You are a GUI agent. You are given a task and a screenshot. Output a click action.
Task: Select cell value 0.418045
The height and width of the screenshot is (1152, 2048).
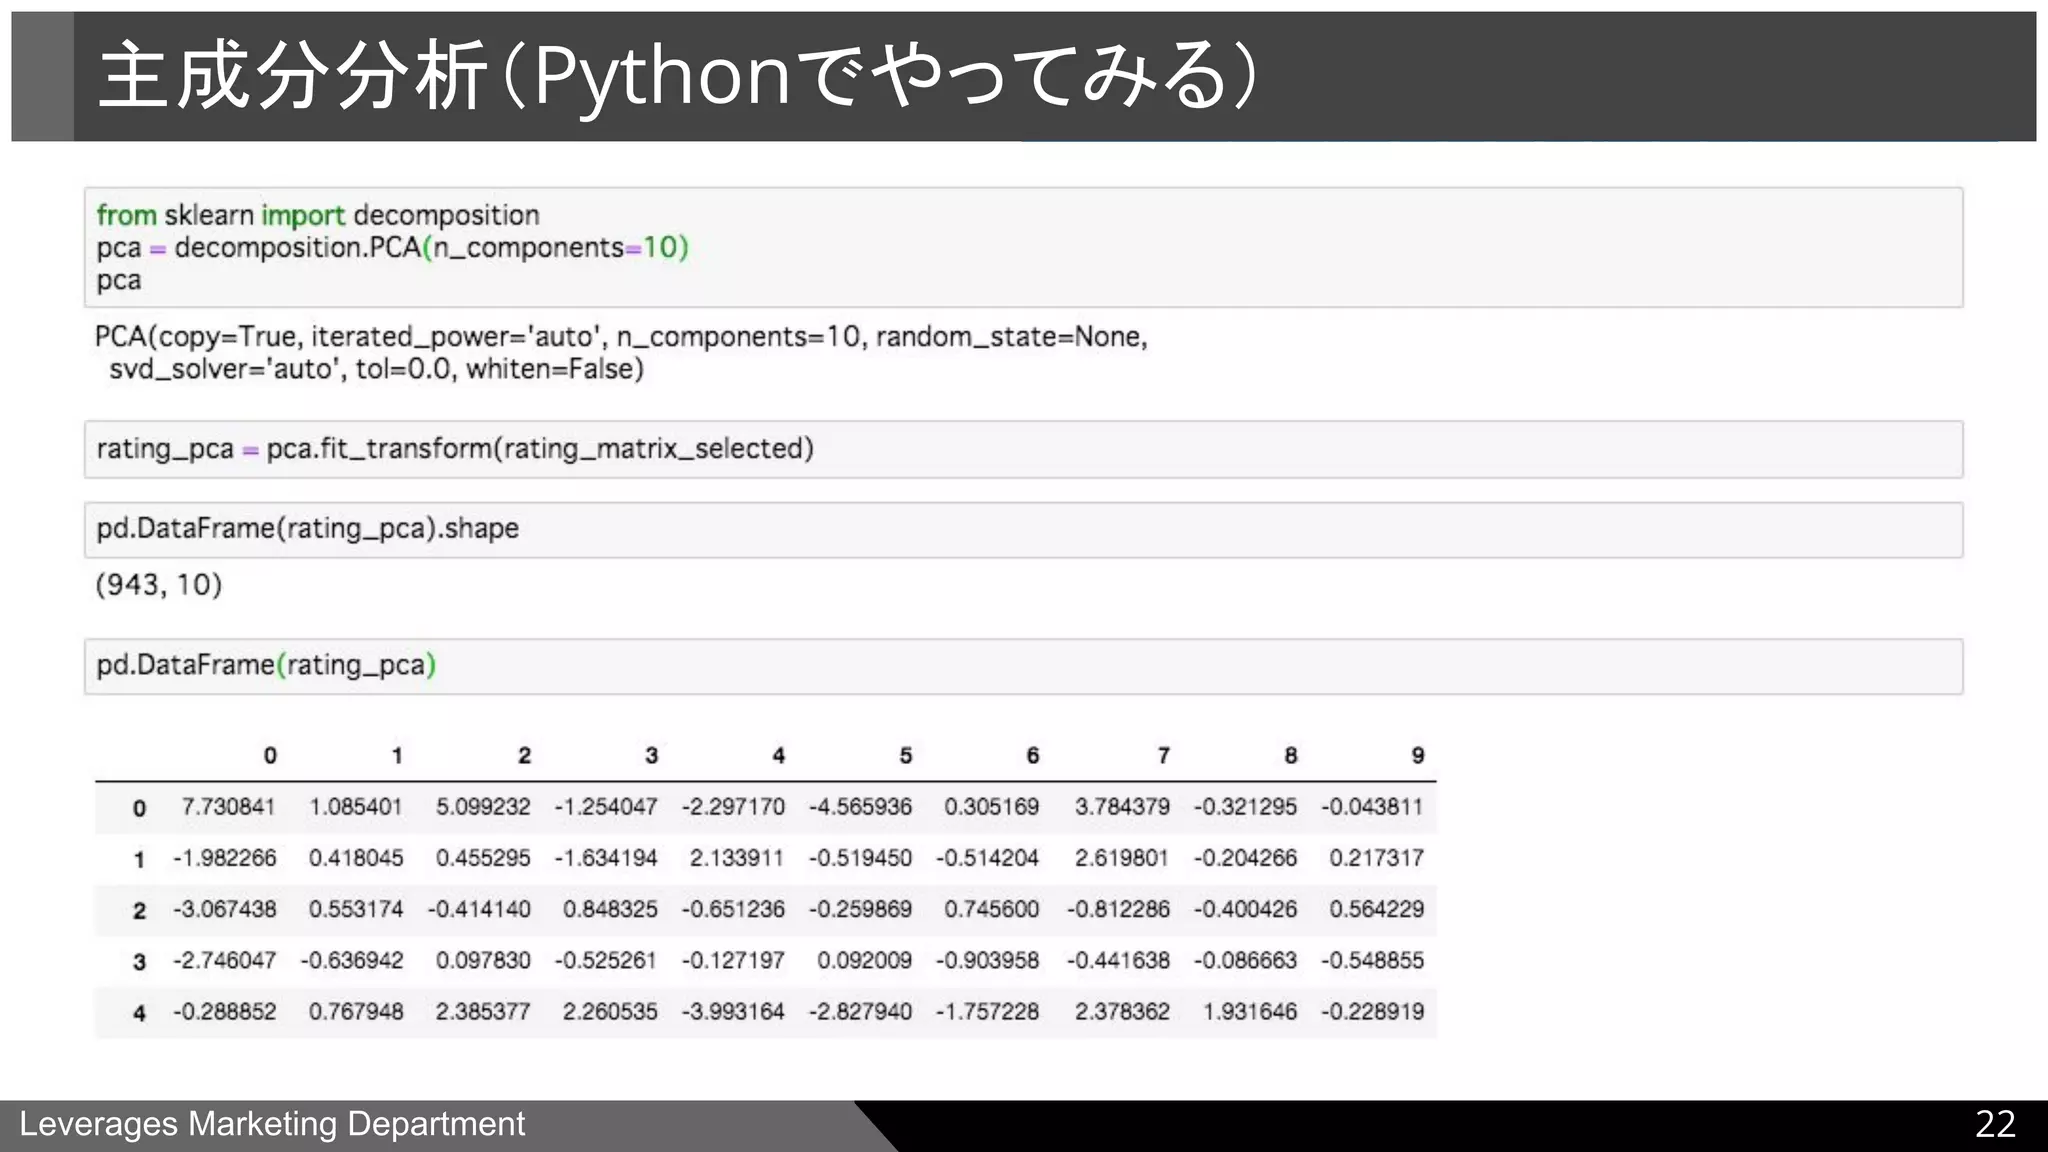click(356, 858)
